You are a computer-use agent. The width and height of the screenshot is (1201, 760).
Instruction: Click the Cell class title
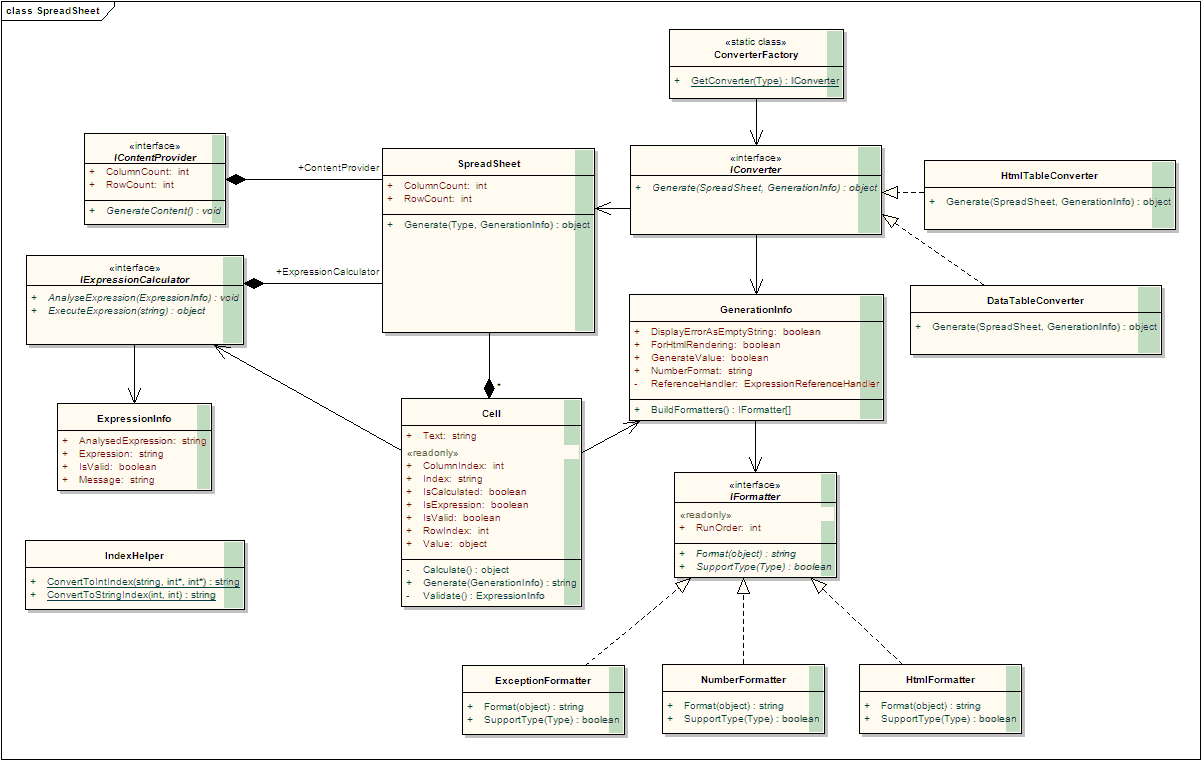(491, 414)
